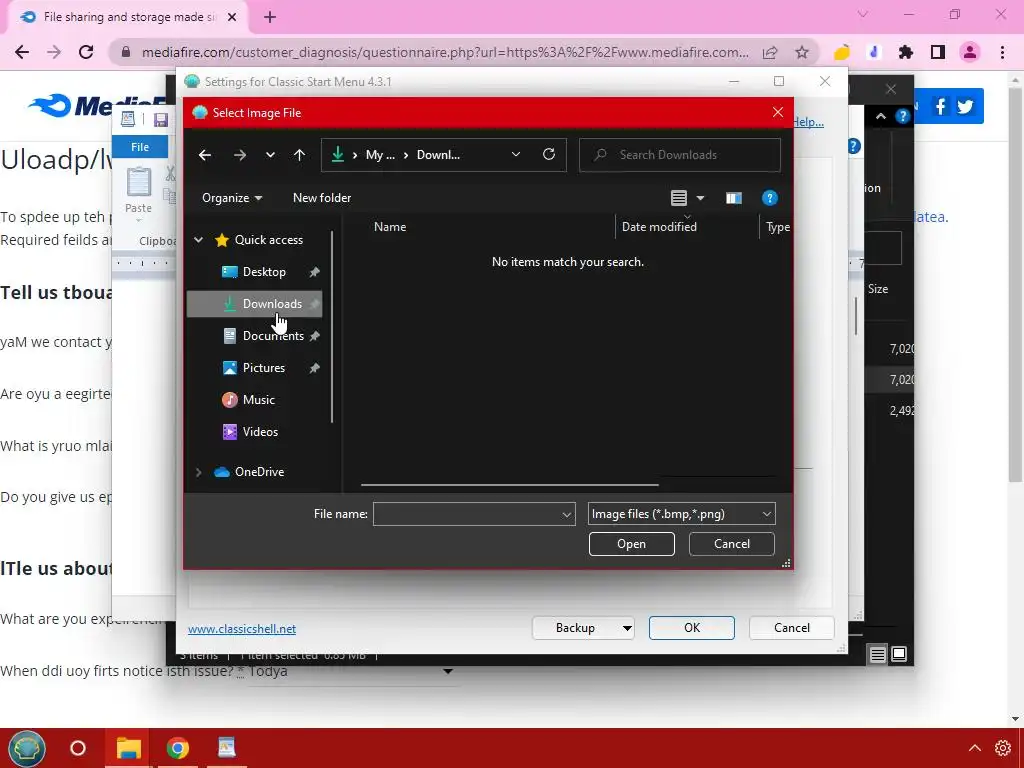The height and width of the screenshot is (768, 1024).
Task: Click the forward arrow in file dialog
Action: point(240,155)
